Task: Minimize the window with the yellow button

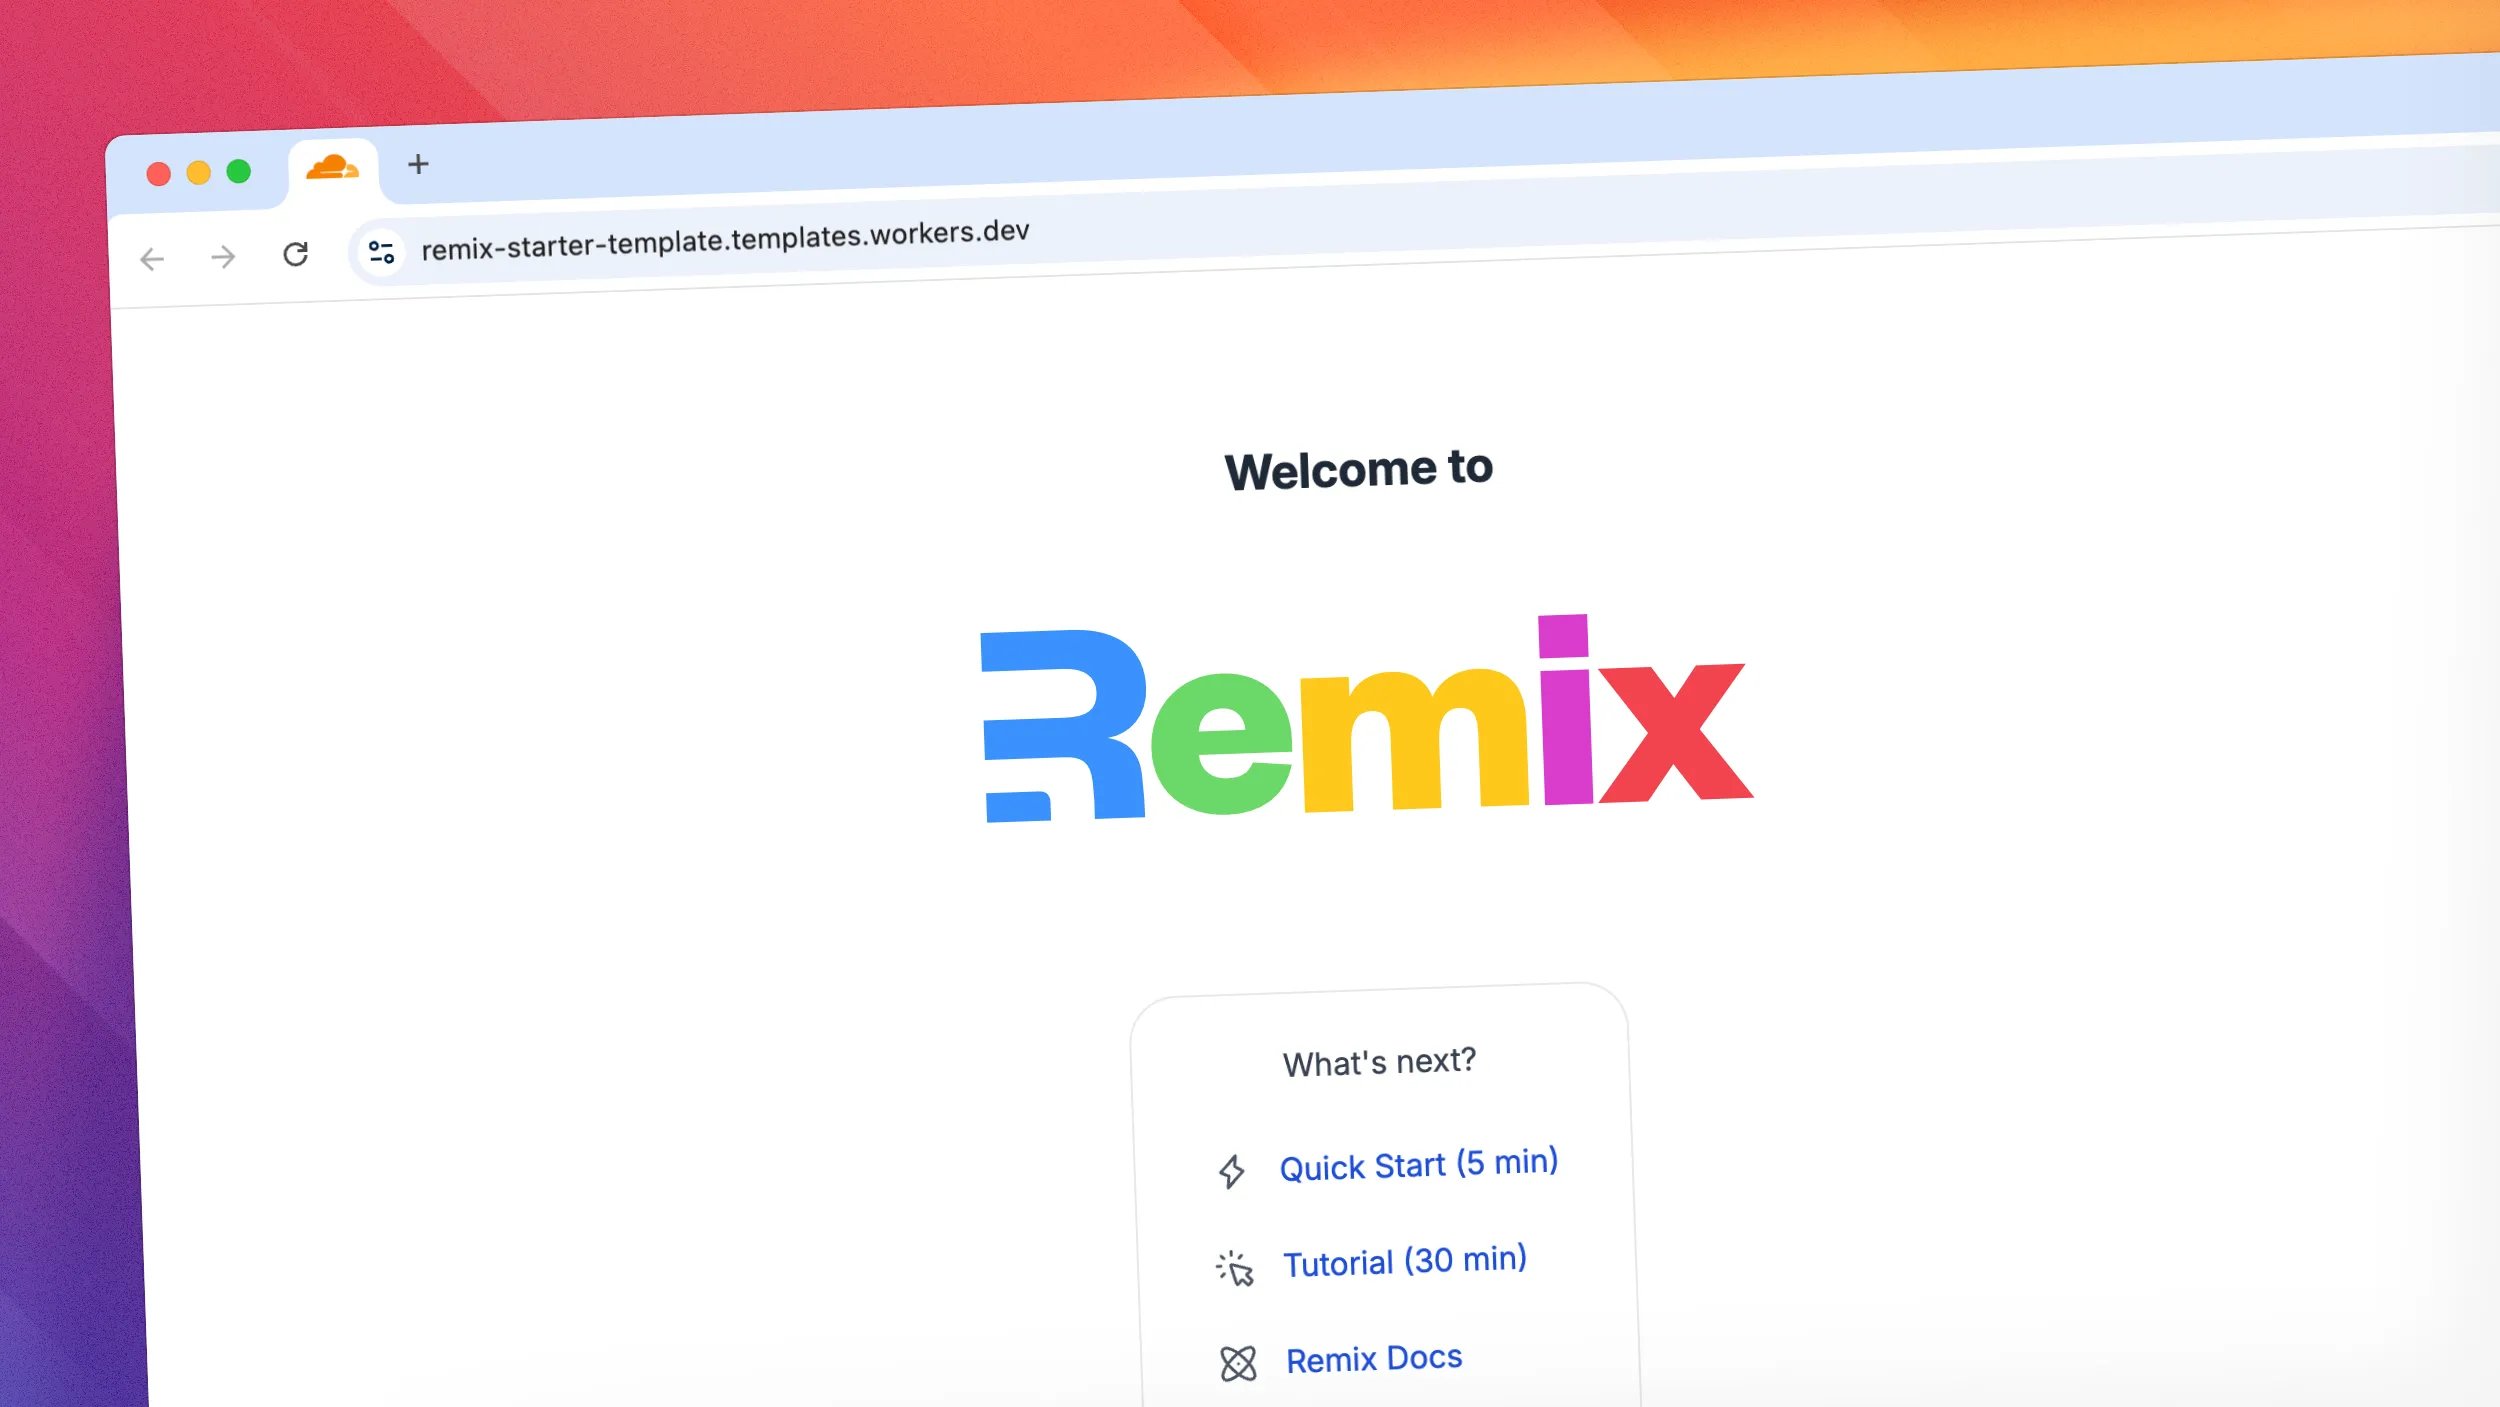Action: pos(198,173)
